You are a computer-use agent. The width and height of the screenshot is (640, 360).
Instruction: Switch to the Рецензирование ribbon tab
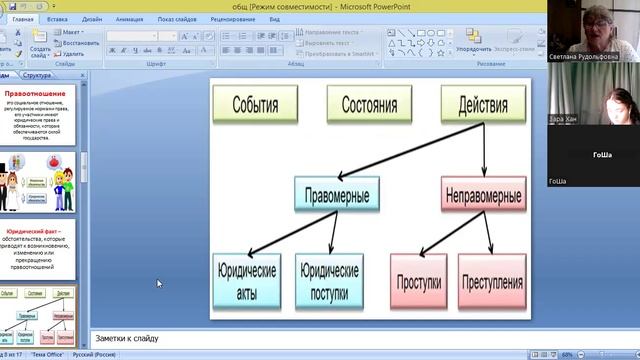(x=233, y=19)
